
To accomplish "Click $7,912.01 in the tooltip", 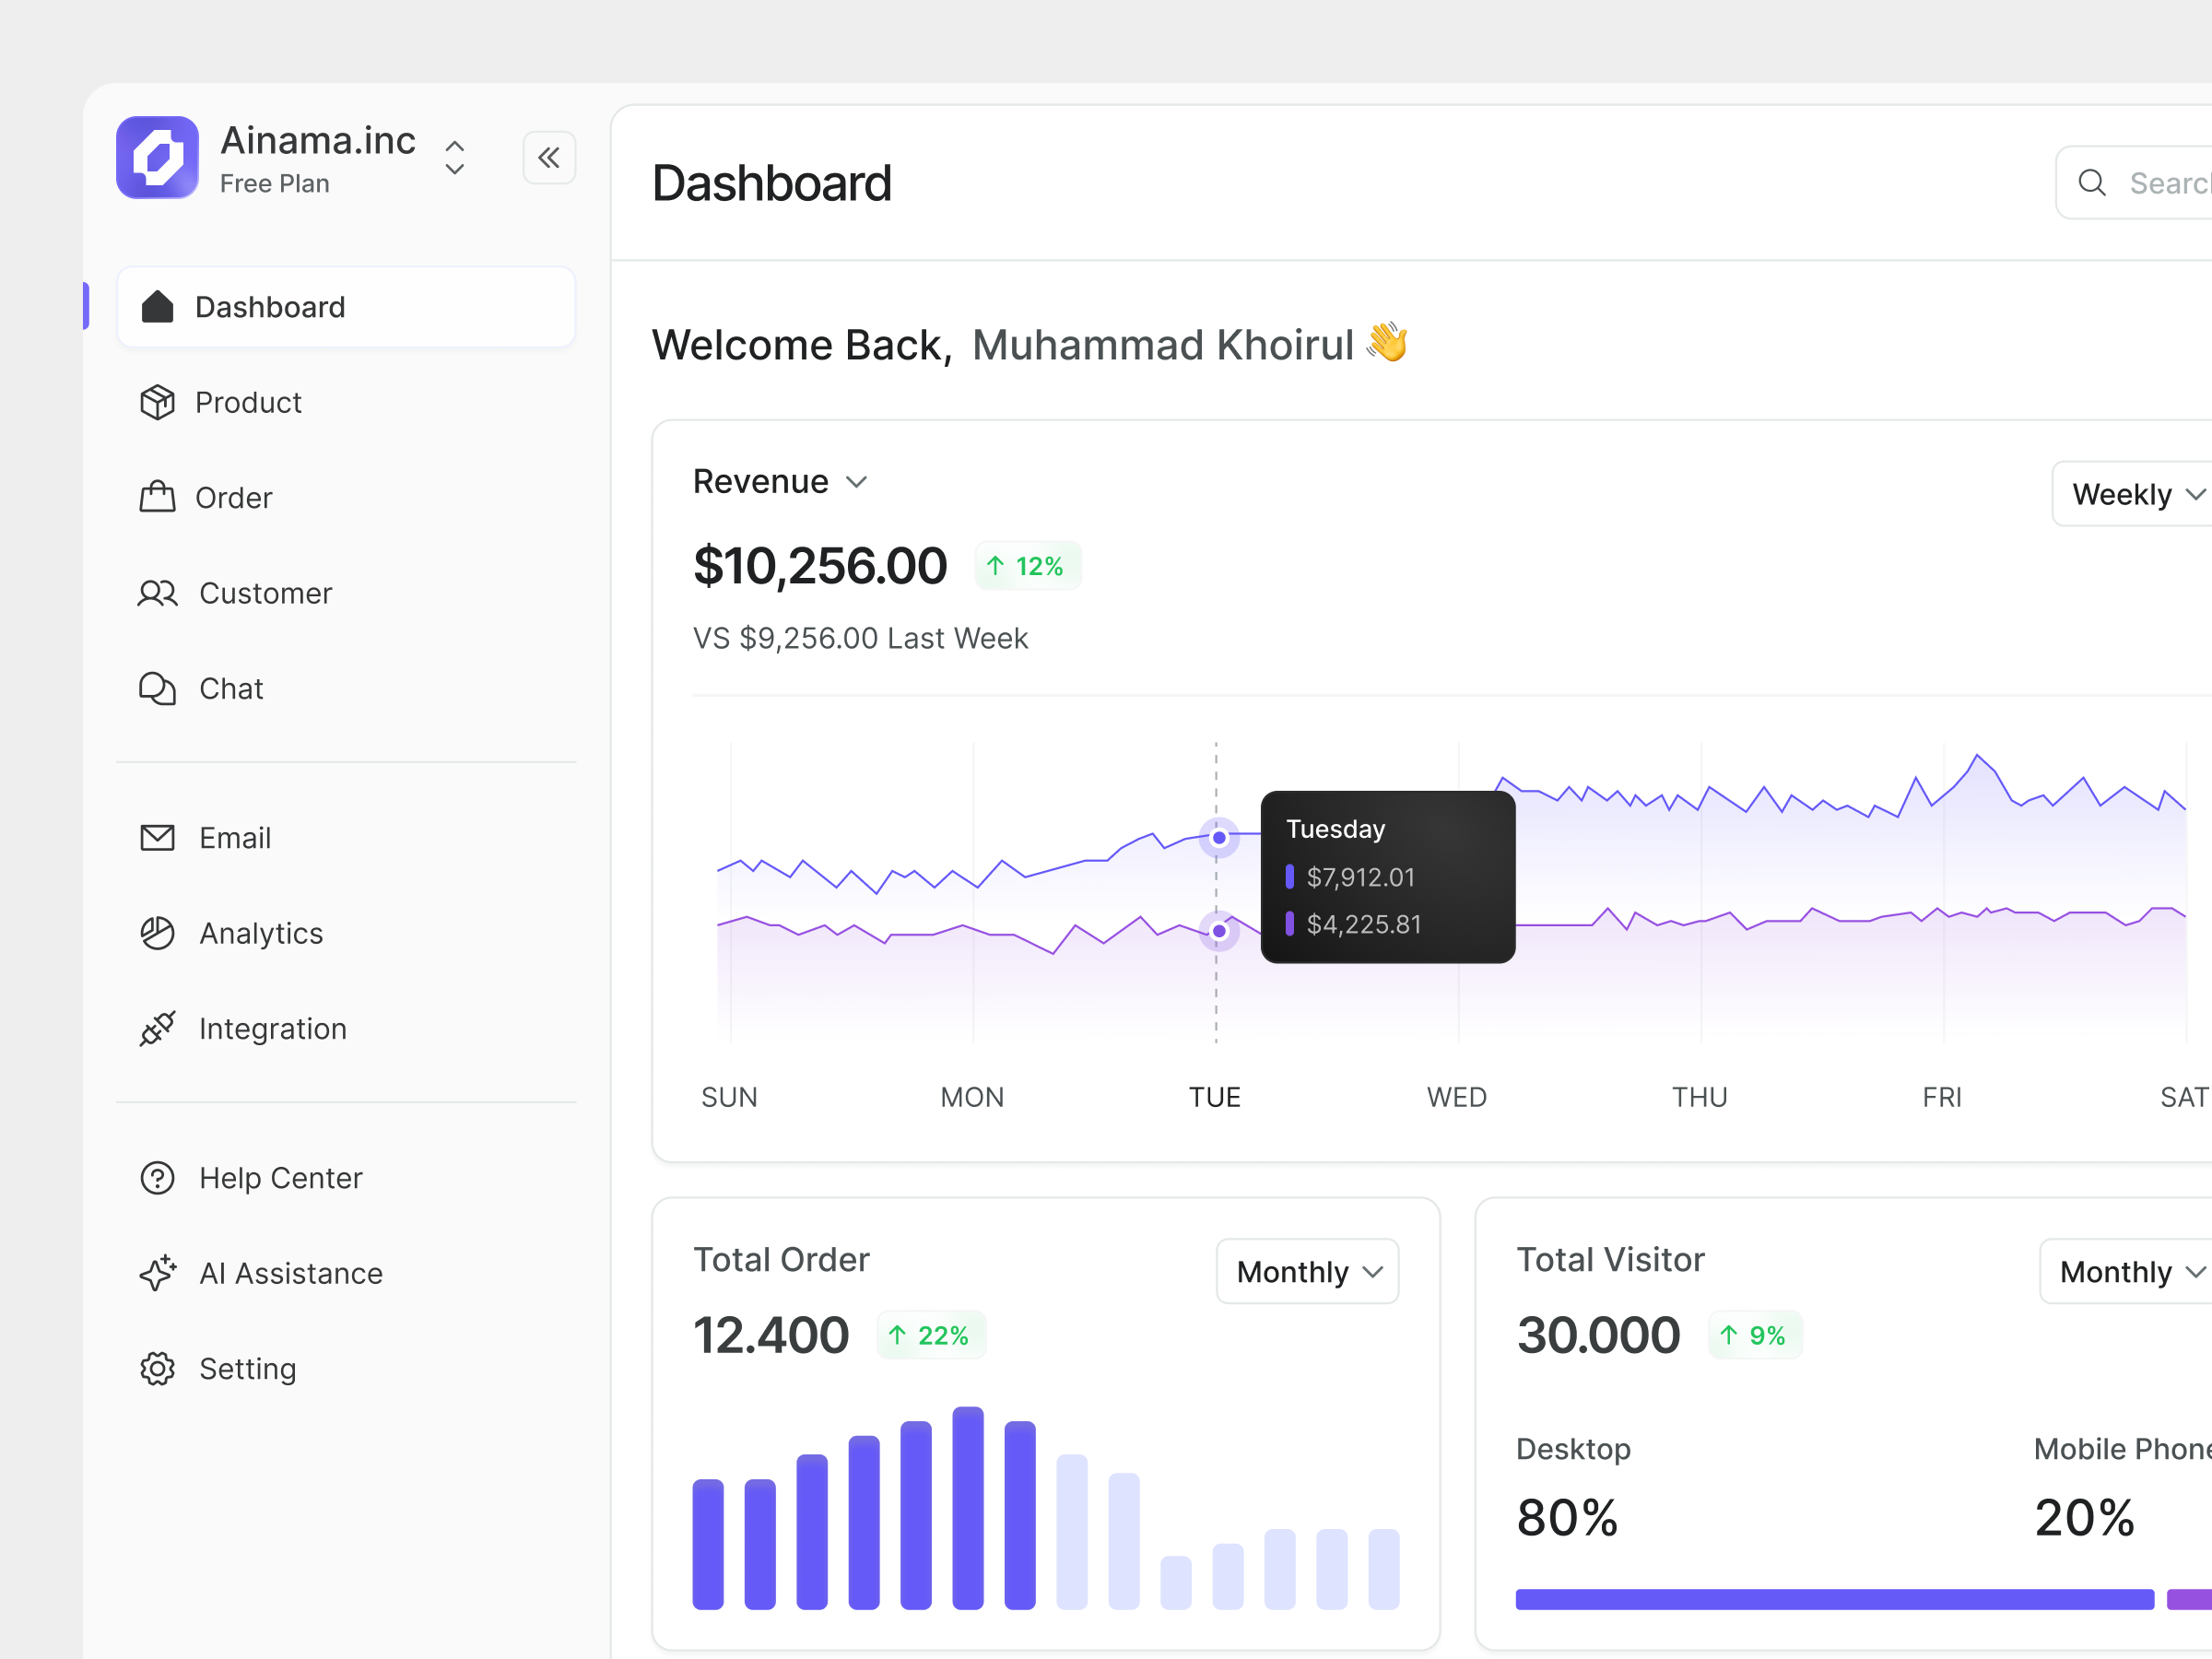I will point(1361,877).
